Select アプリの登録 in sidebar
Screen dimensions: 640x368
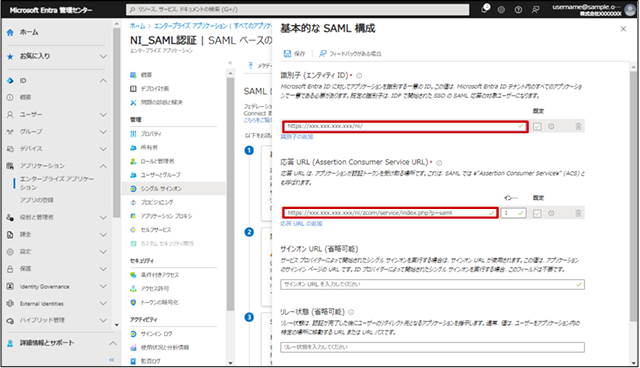37,200
